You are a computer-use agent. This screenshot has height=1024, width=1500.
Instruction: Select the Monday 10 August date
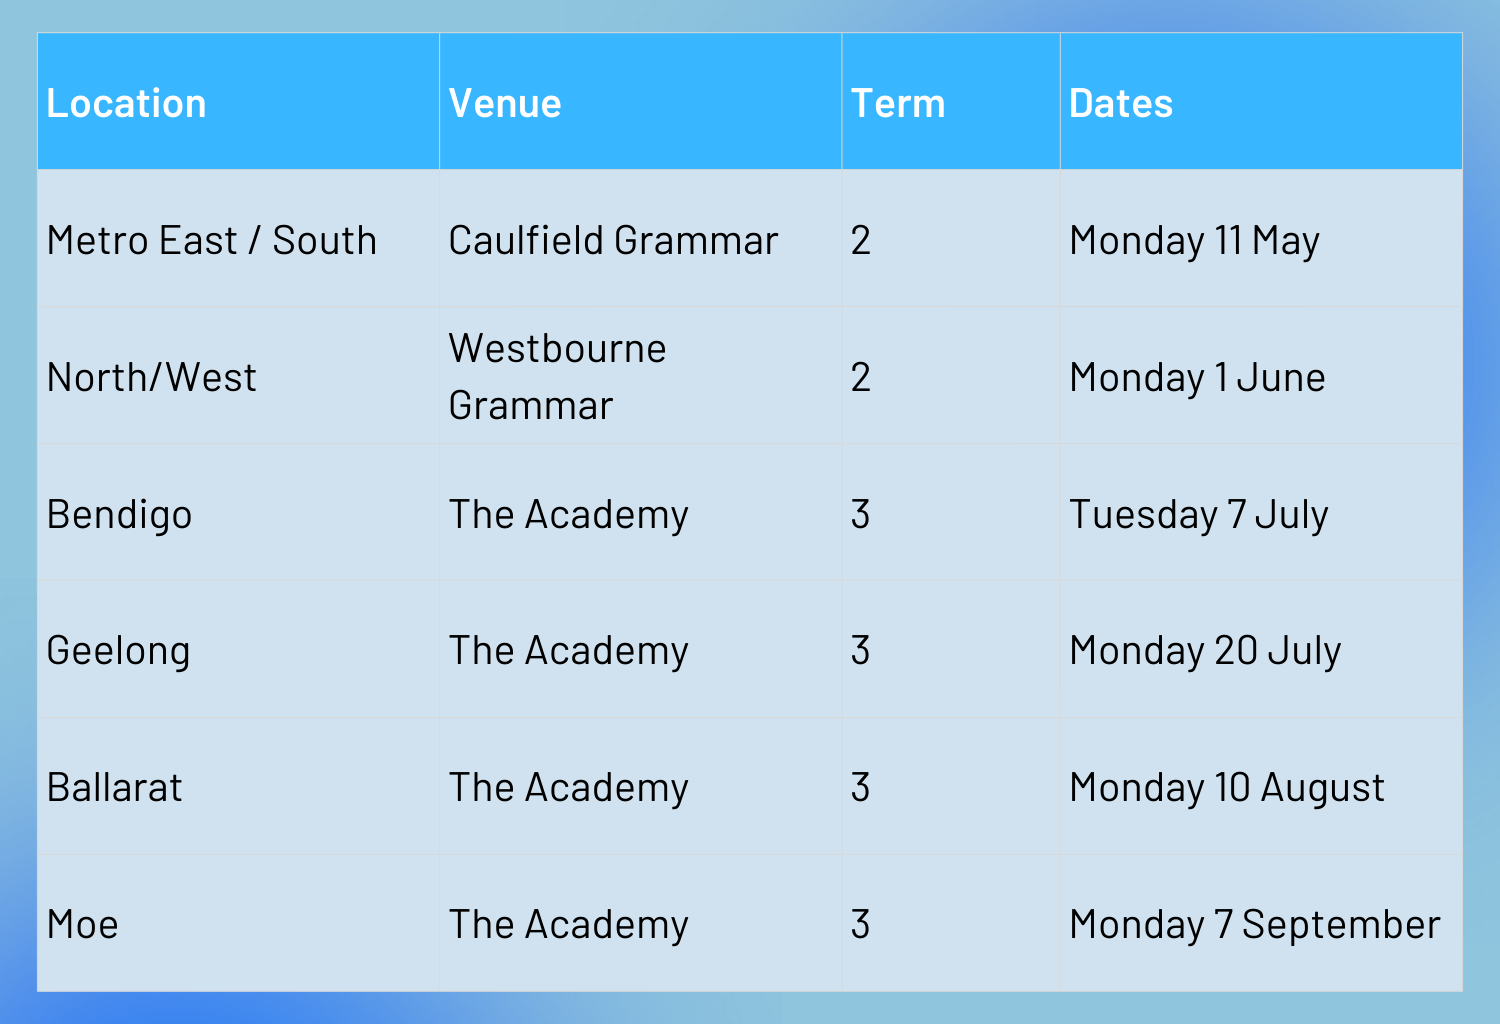(1227, 788)
